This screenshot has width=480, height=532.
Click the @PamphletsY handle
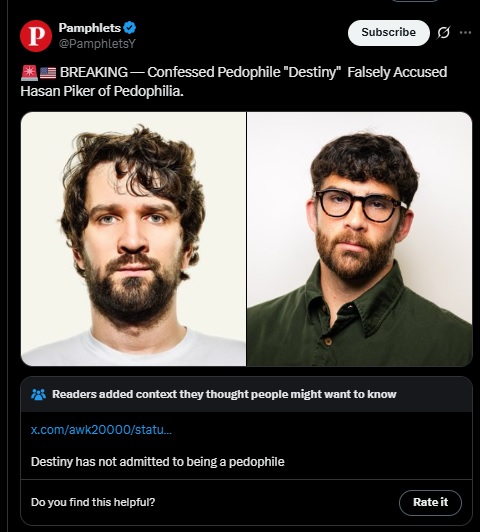tap(97, 44)
